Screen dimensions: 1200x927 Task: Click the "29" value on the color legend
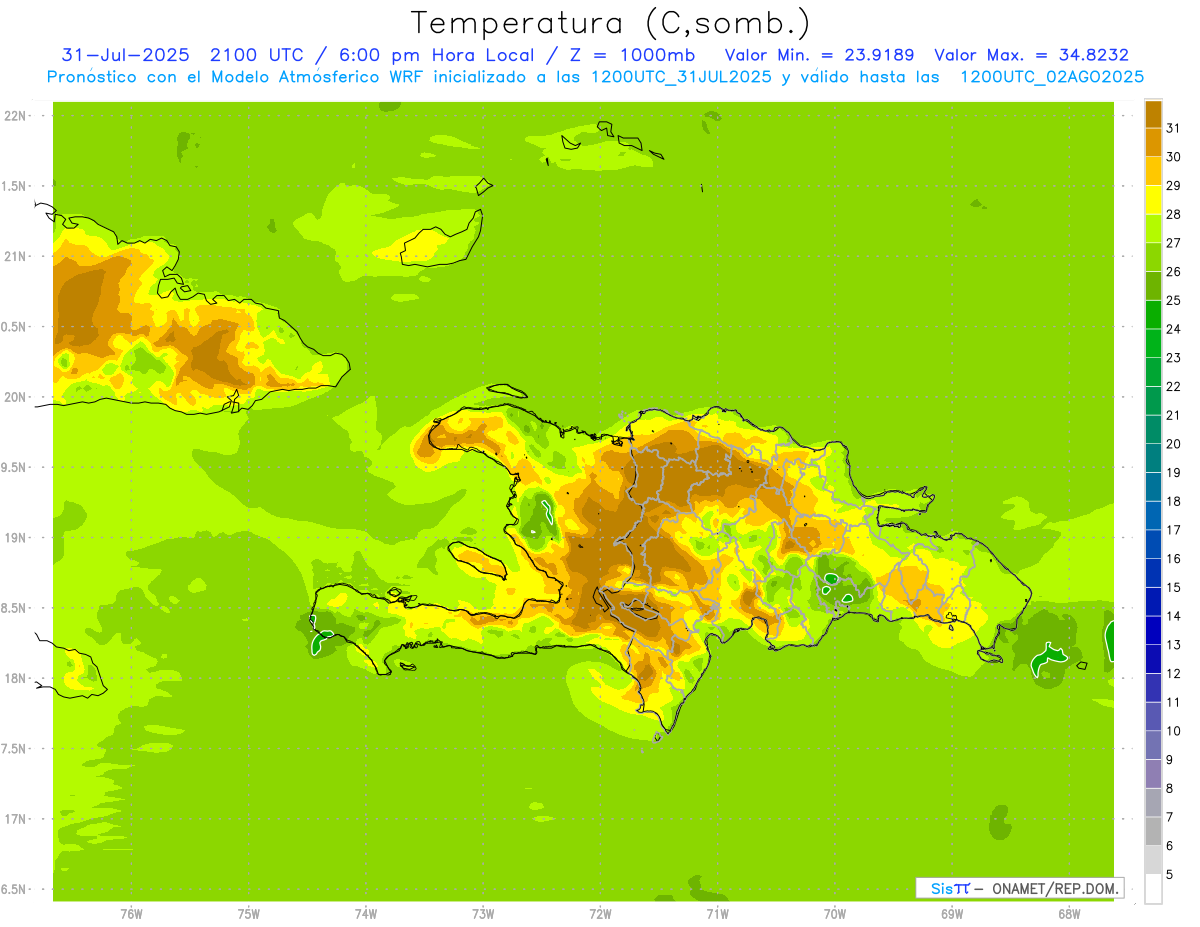tap(1174, 186)
